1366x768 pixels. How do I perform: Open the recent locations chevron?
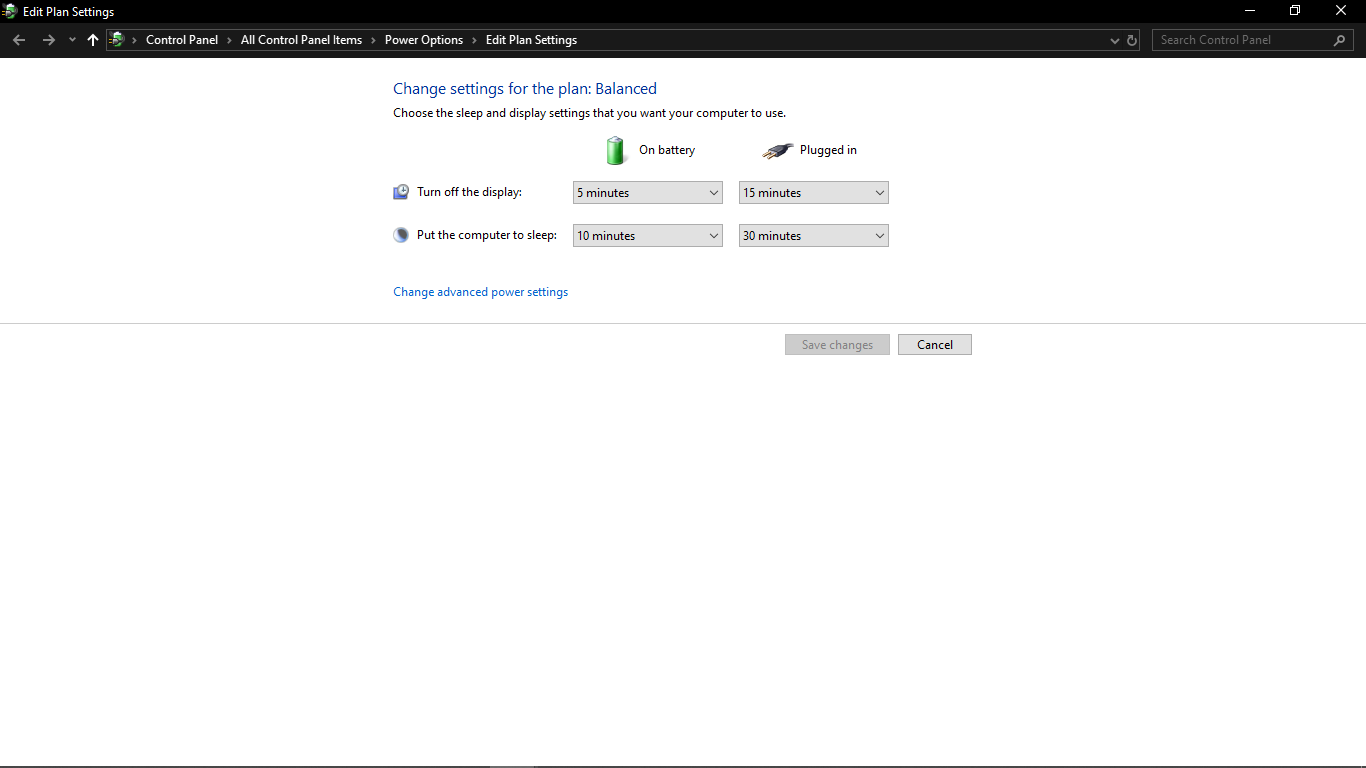[72, 40]
